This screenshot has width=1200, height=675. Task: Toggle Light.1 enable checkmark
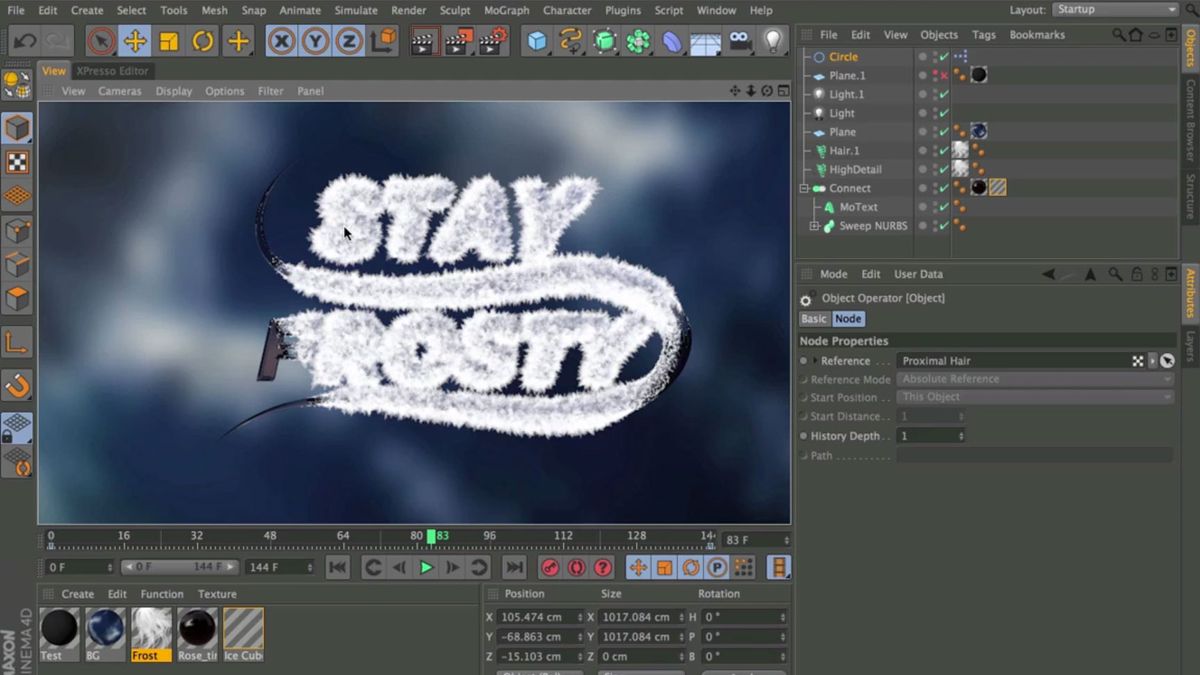tap(944, 95)
